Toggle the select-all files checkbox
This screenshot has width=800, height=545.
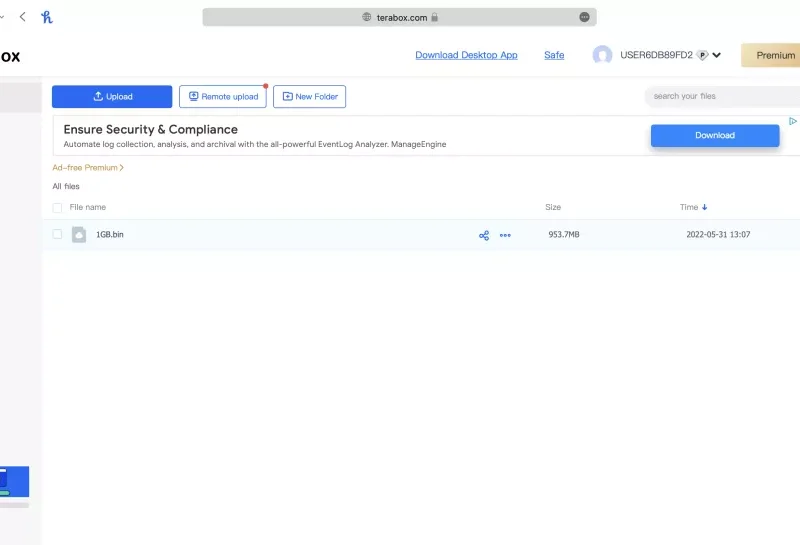57,207
